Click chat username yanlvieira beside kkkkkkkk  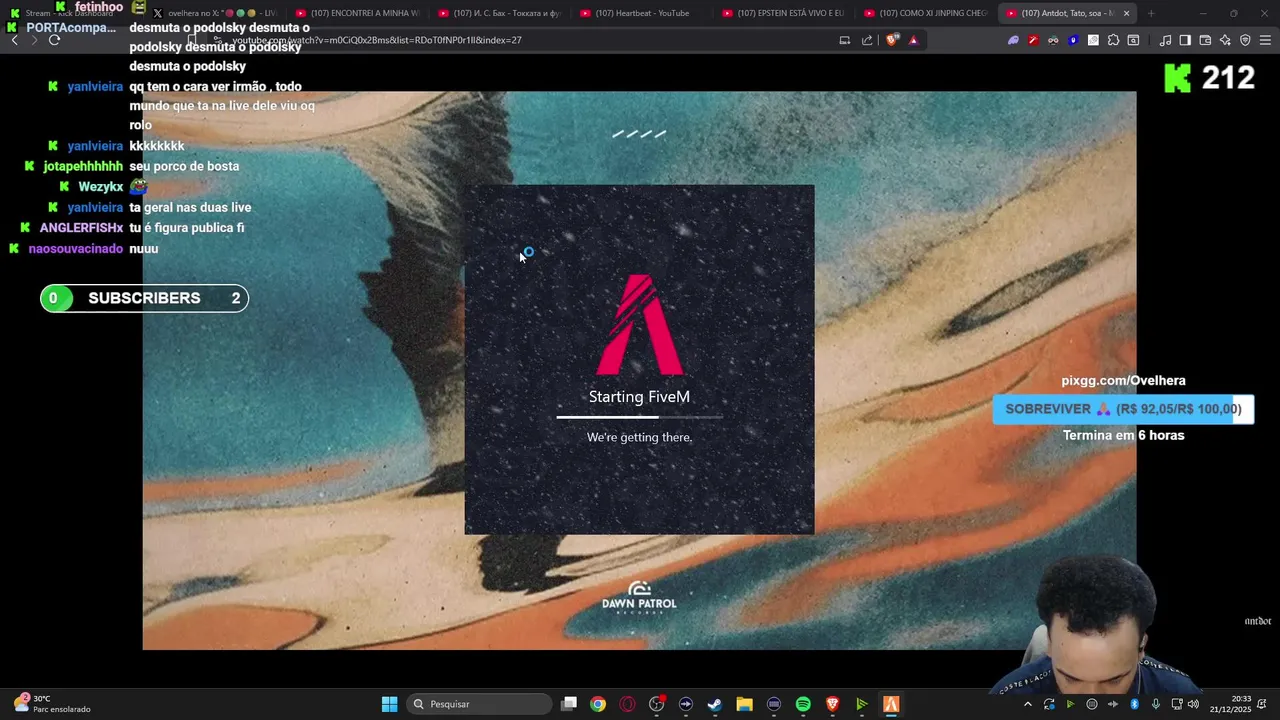tap(96, 146)
